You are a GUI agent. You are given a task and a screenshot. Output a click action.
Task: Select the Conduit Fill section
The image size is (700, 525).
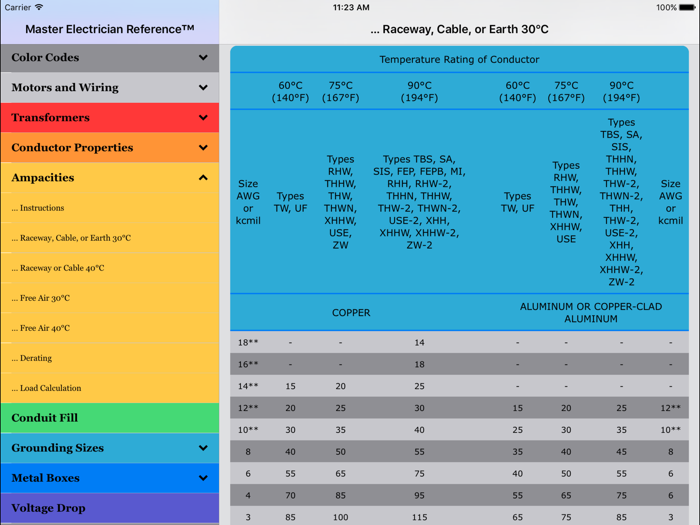(45, 418)
